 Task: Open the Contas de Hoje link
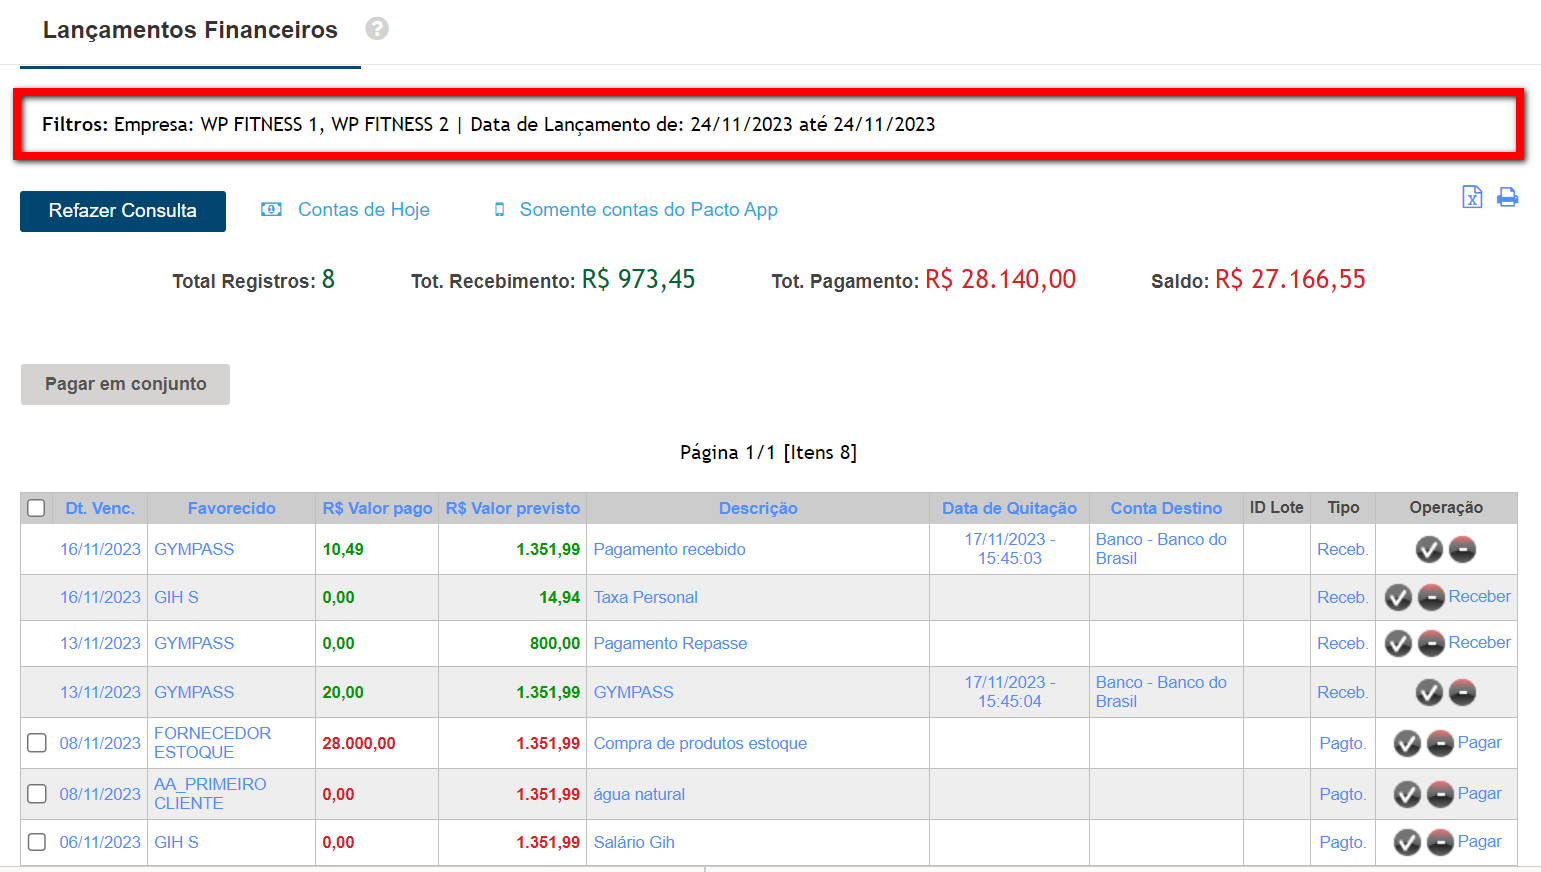tap(363, 210)
